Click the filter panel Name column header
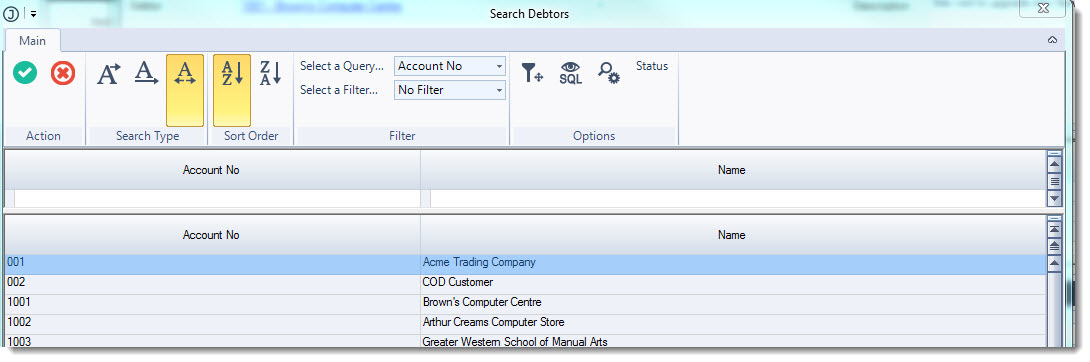Image resolution: width=1090 pixels, height=362 pixels. click(732, 170)
